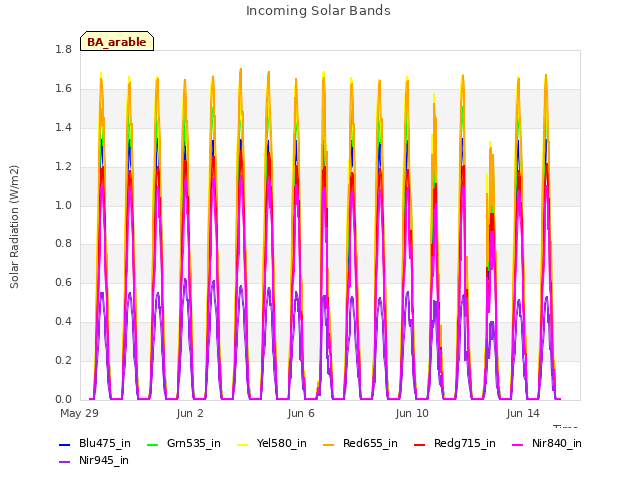Screen dimensions: 640x480
Task: Click the 0.0 y-axis tick label
Action: (63, 399)
